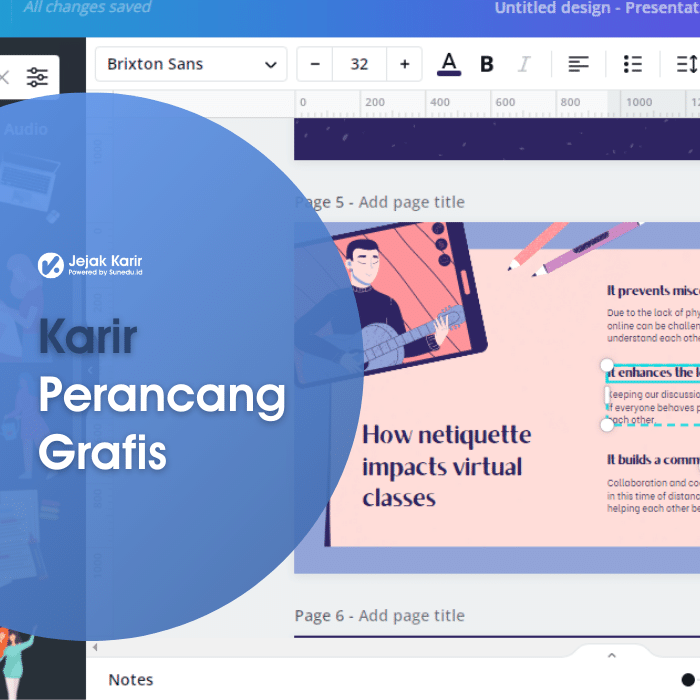Image resolution: width=700 pixels, height=700 pixels.
Task: Open the filter sliders icon in side panel
Action: (x=37, y=77)
